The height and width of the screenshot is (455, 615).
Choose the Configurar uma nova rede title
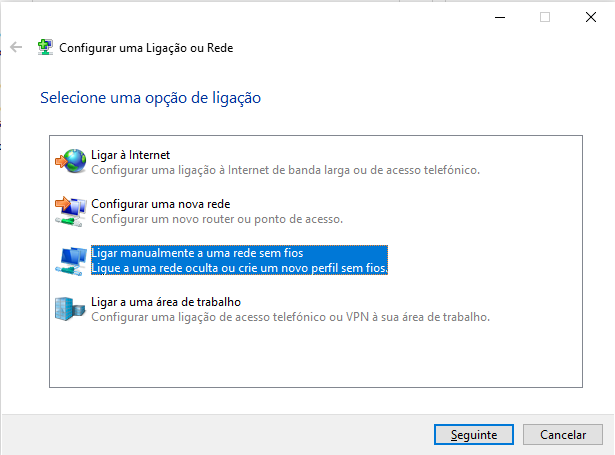point(161,204)
